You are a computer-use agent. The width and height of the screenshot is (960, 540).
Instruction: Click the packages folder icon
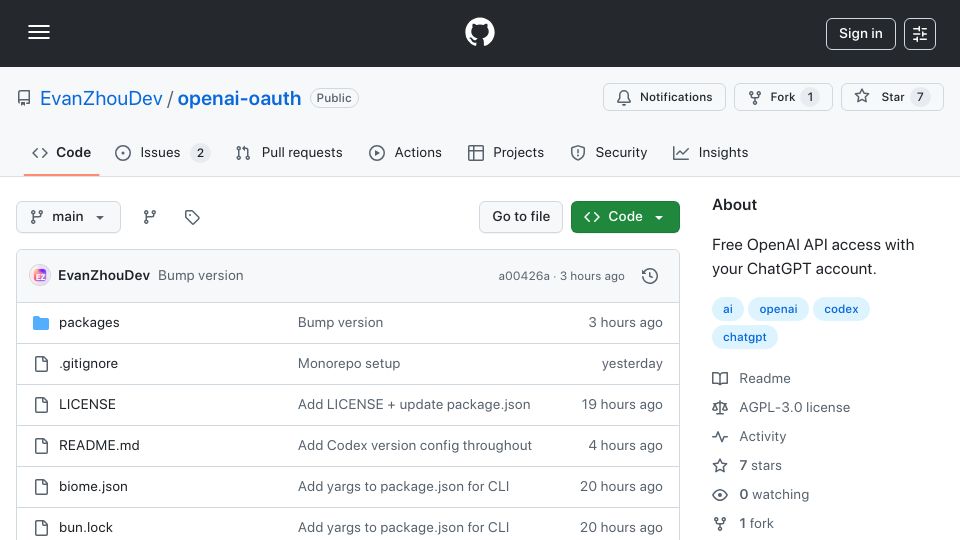41,323
